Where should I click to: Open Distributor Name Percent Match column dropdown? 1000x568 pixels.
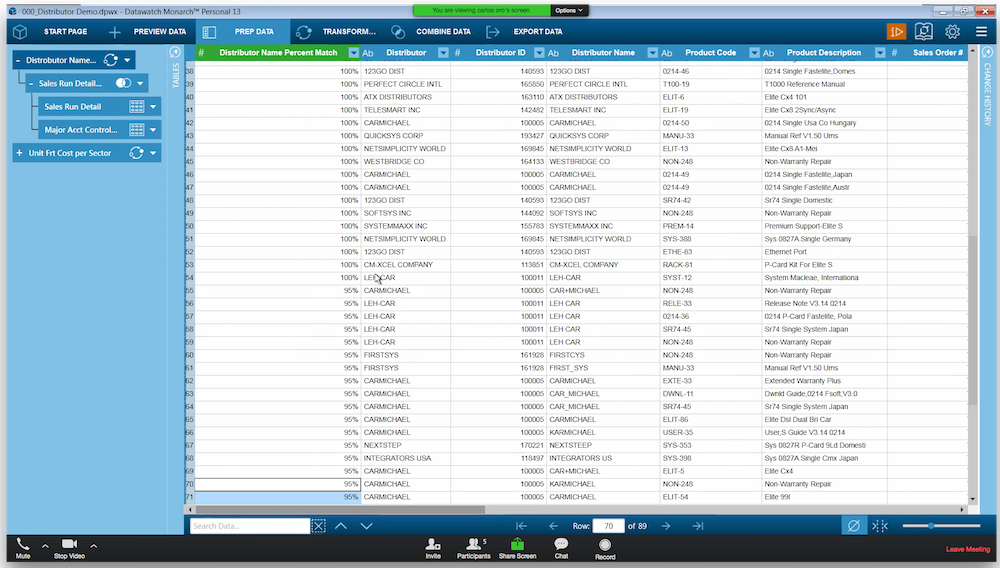(x=354, y=53)
